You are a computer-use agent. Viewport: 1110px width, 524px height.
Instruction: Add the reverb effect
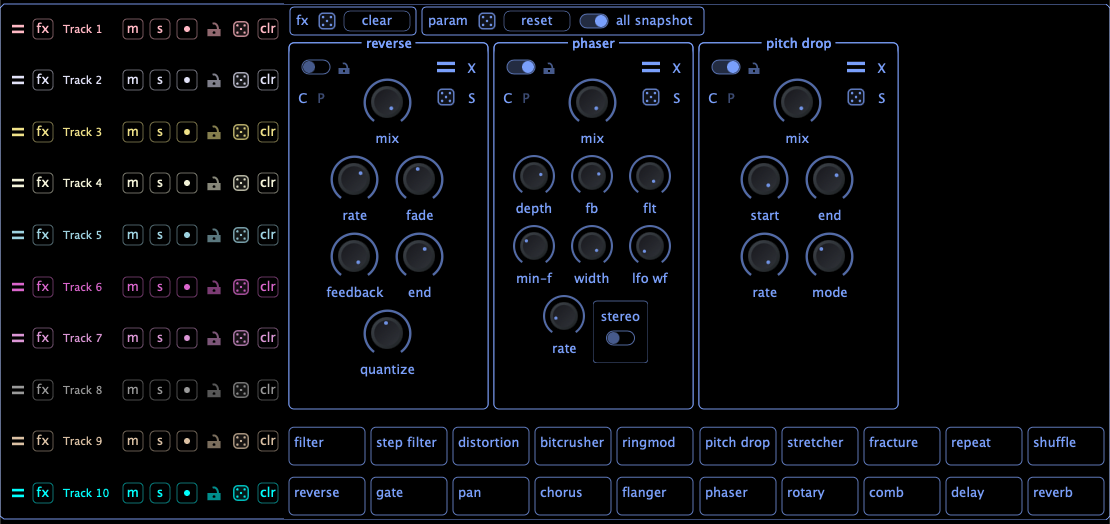coord(1066,496)
